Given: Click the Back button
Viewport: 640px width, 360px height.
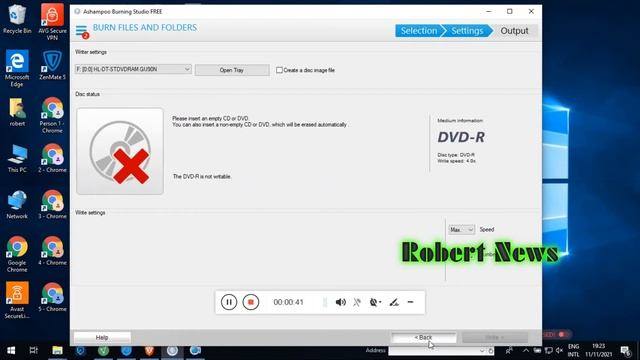Looking at the screenshot, I should [424, 338].
